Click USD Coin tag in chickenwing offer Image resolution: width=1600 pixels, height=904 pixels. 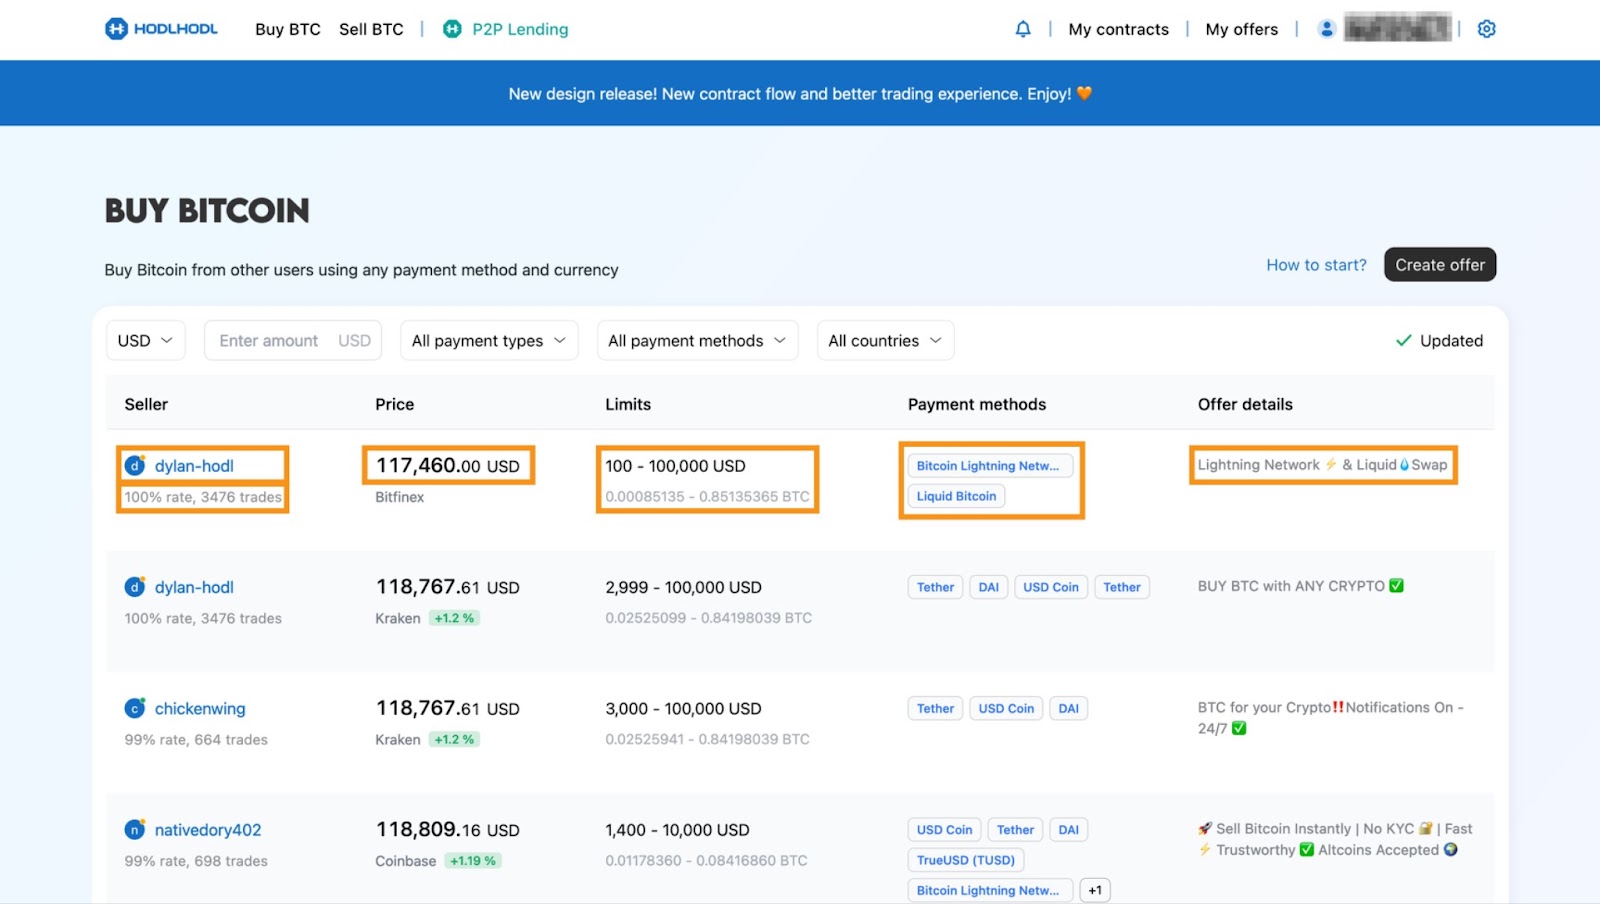pos(1006,708)
